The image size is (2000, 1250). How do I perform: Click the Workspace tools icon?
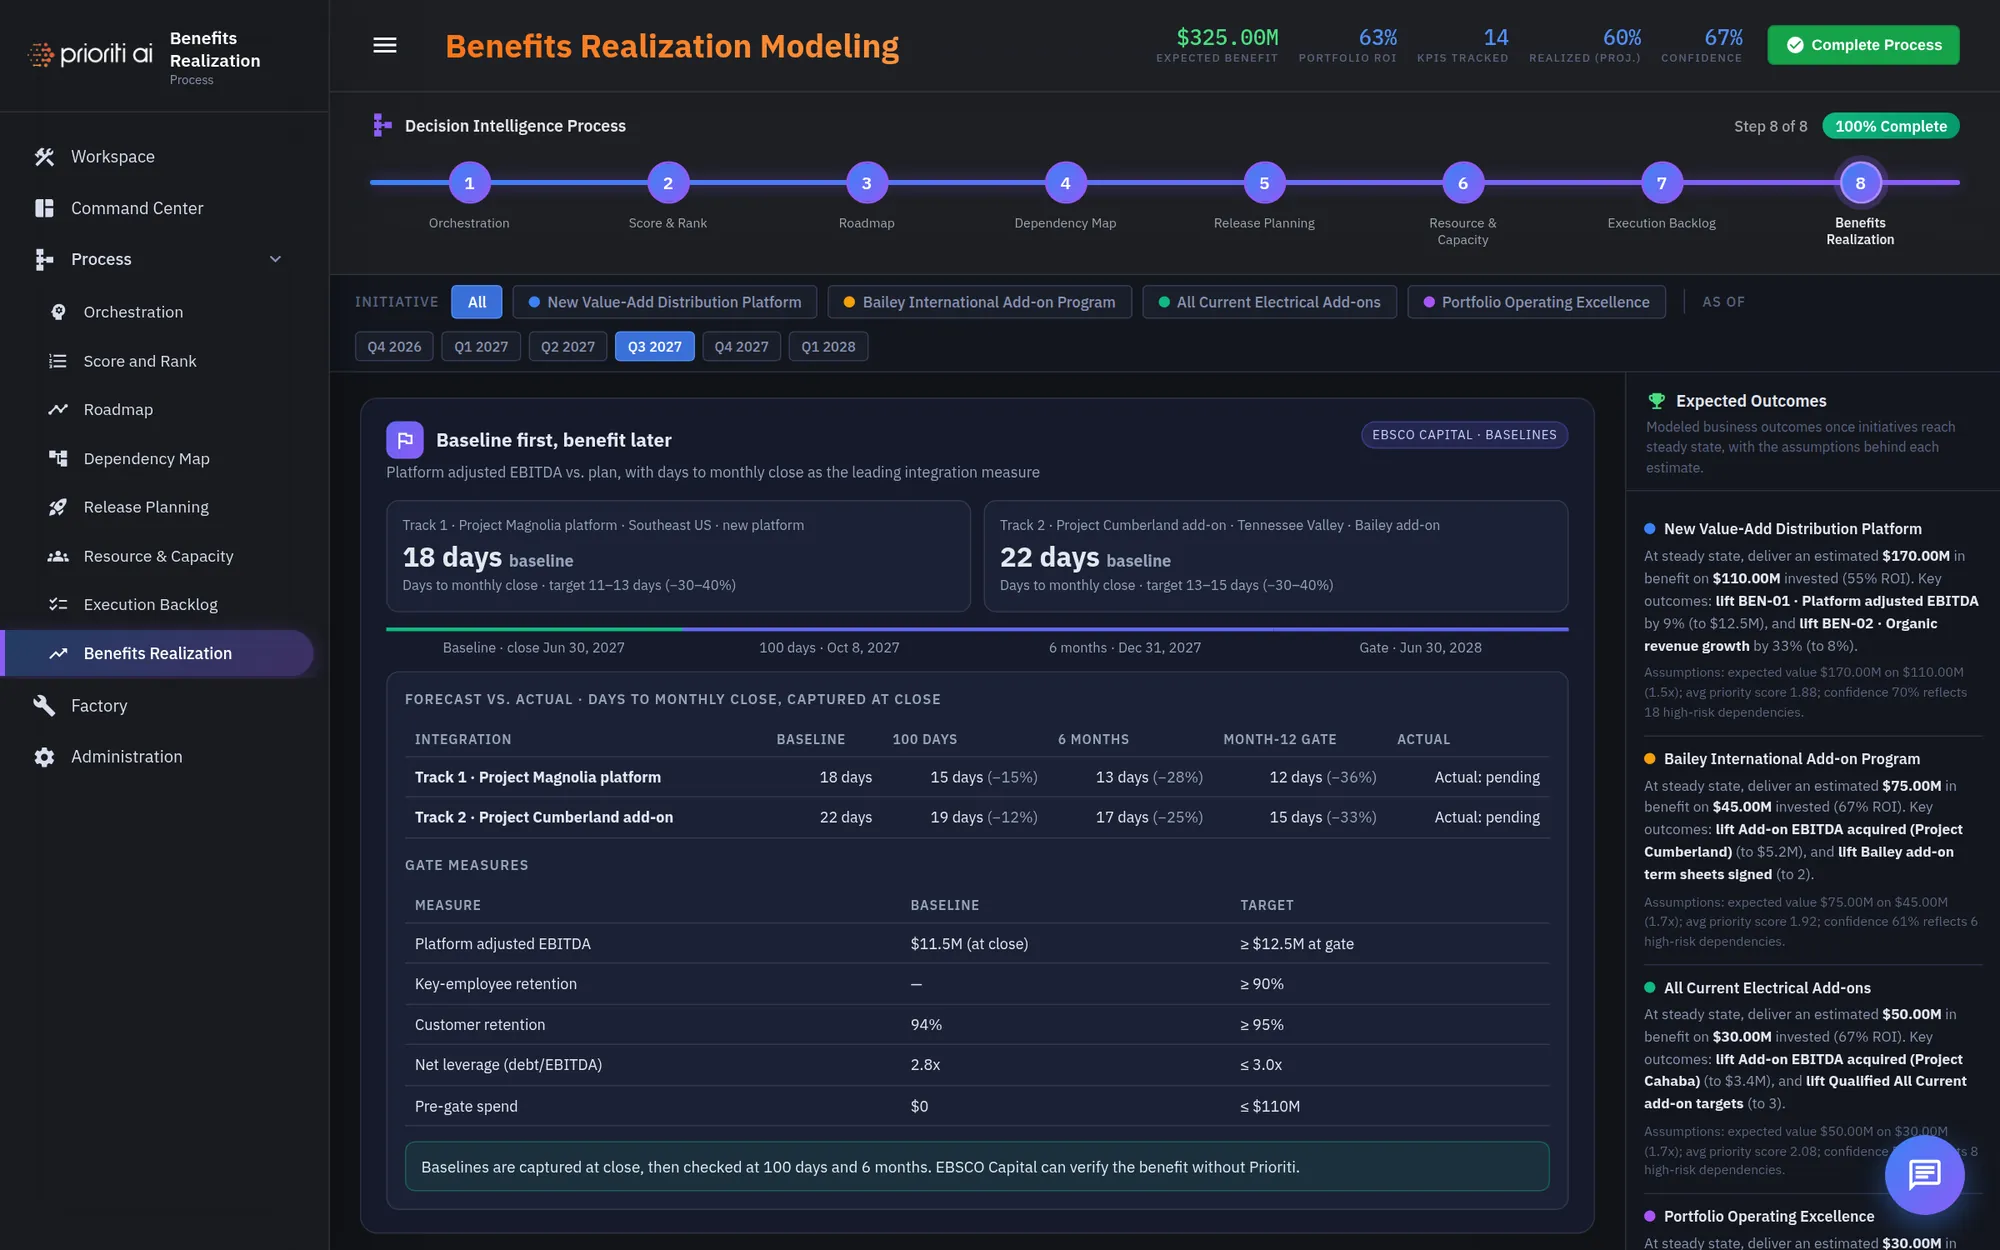click(x=44, y=157)
